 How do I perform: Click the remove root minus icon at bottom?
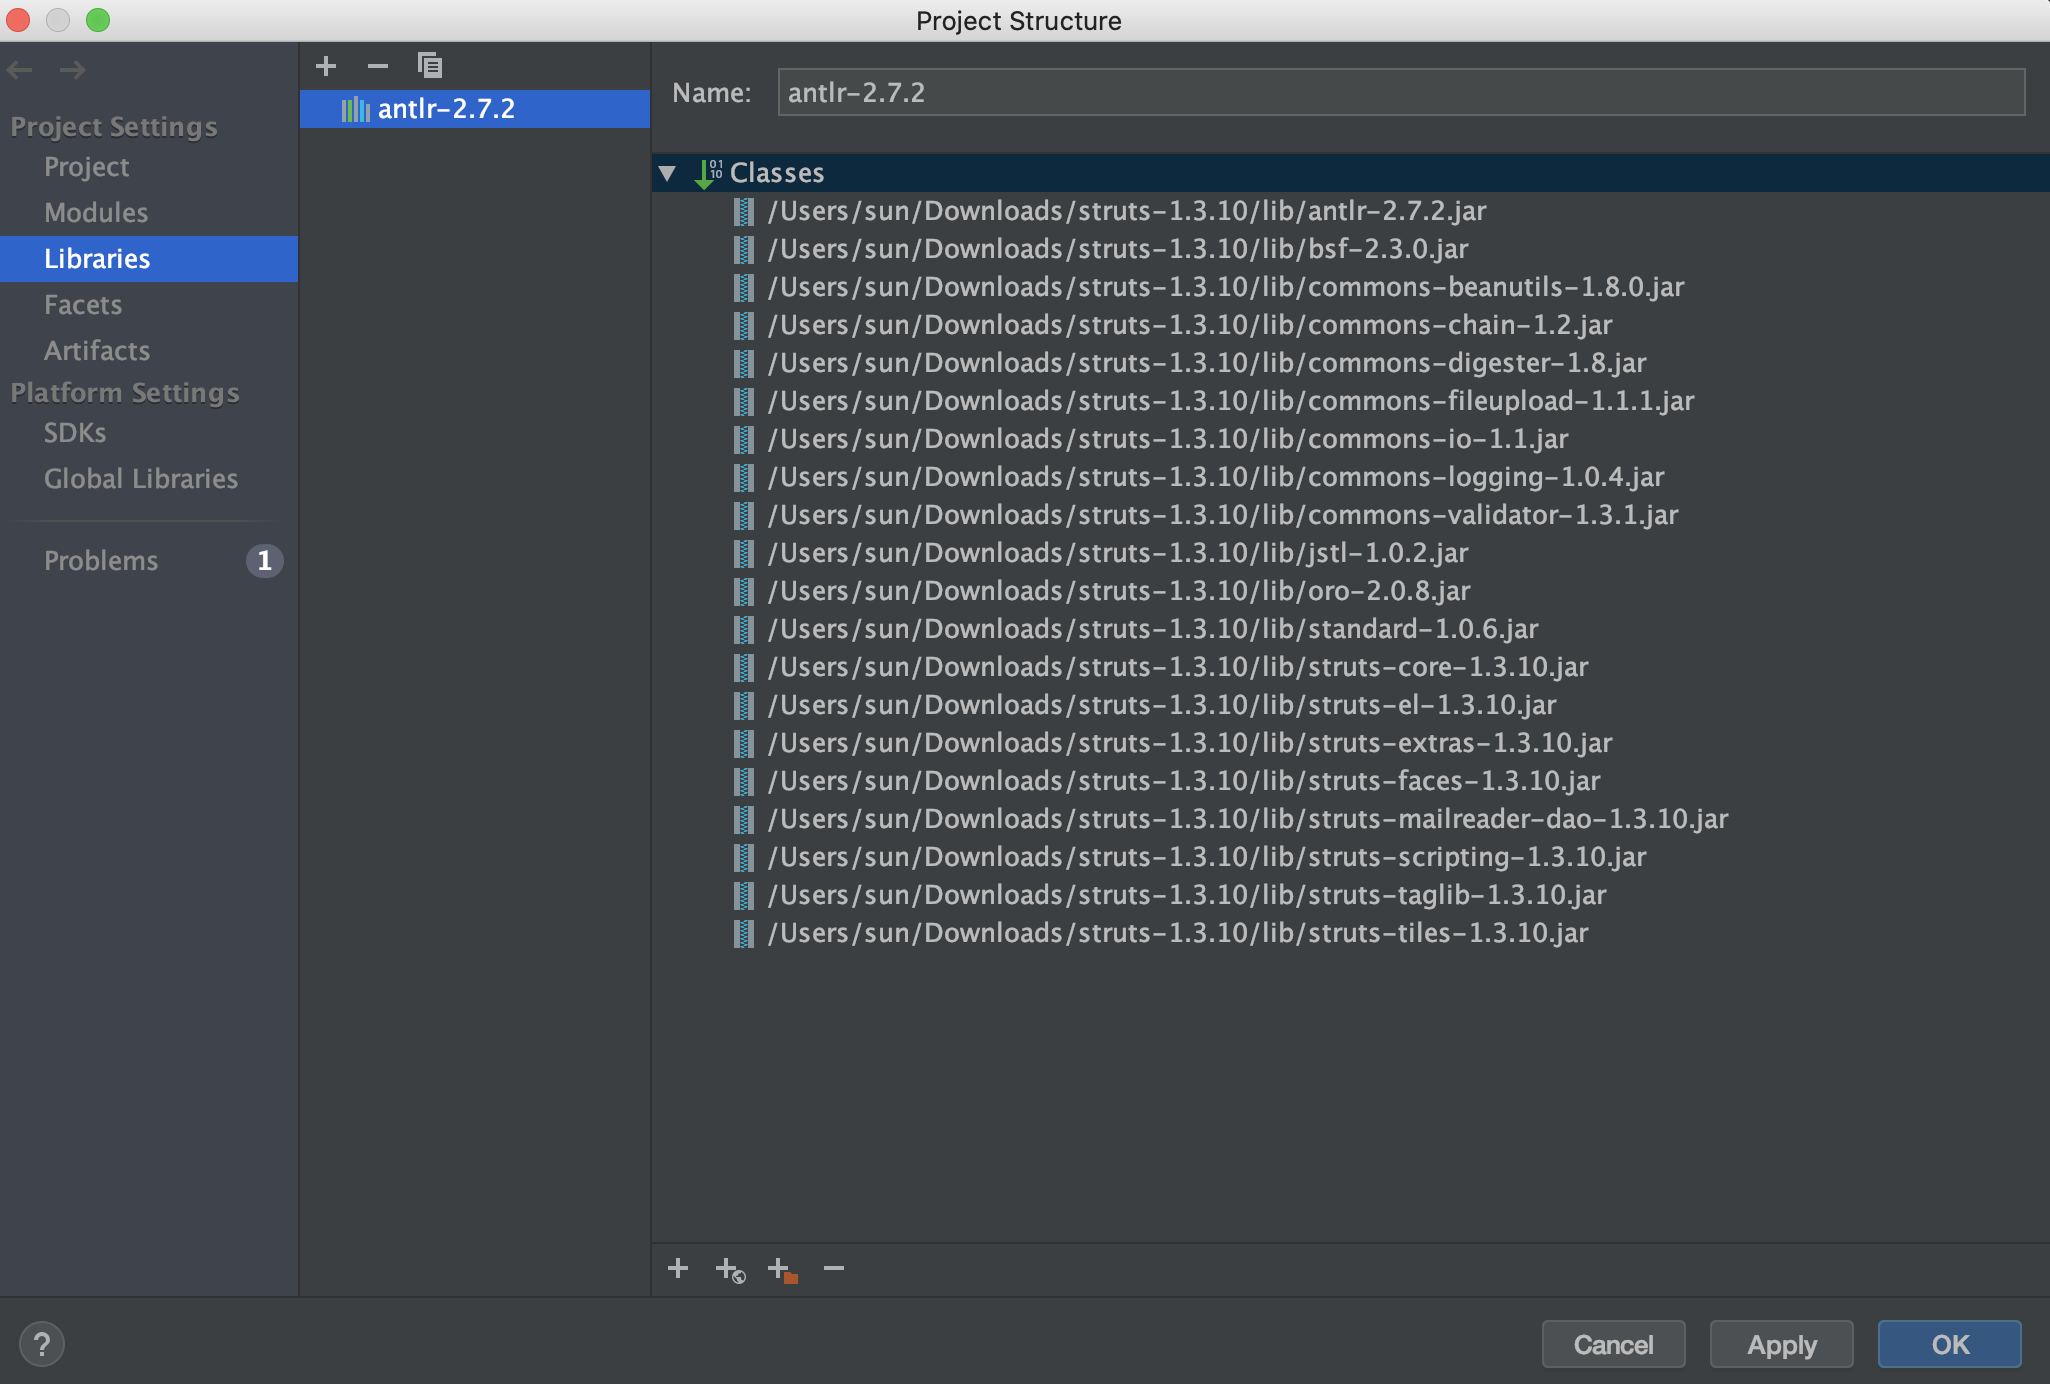(x=834, y=1268)
